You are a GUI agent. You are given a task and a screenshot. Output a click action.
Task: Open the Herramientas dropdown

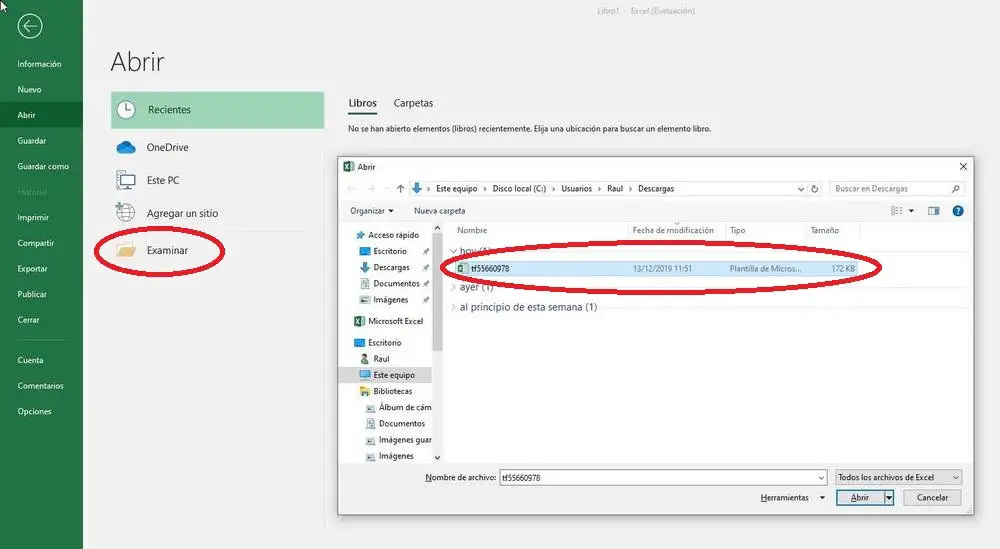793,498
